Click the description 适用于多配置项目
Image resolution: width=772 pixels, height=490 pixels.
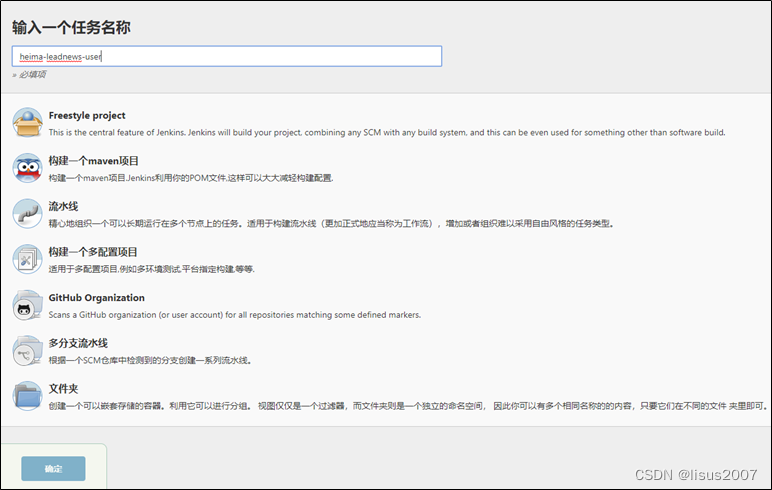pos(152,269)
